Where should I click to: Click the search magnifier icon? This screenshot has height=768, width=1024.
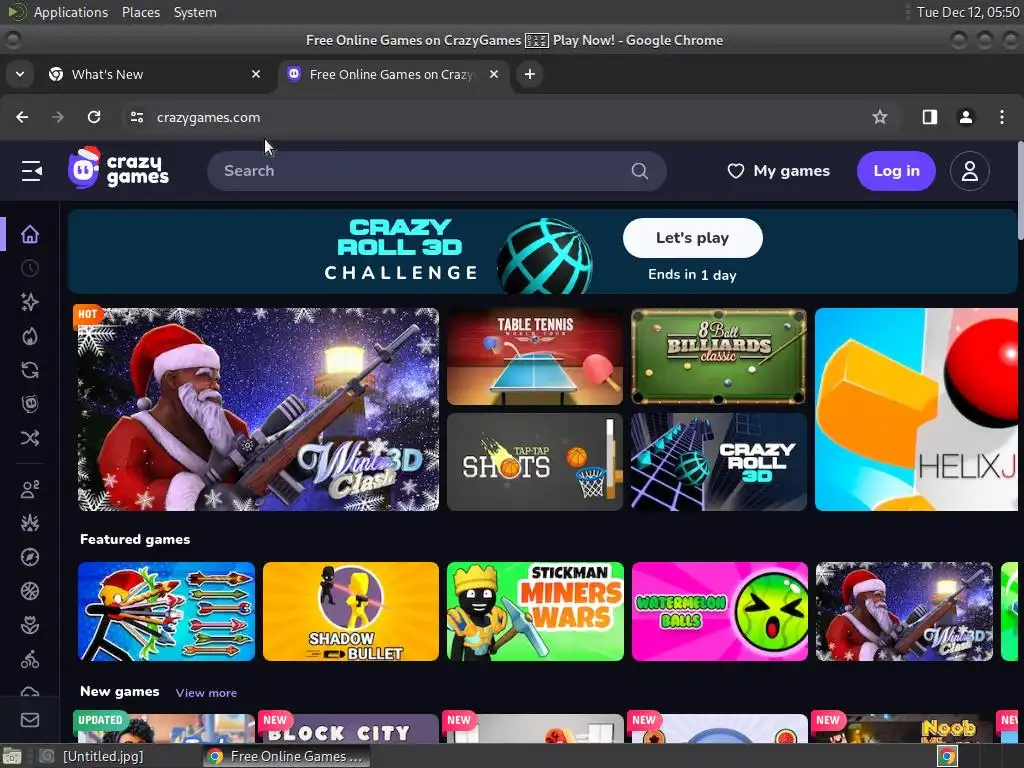(640, 171)
